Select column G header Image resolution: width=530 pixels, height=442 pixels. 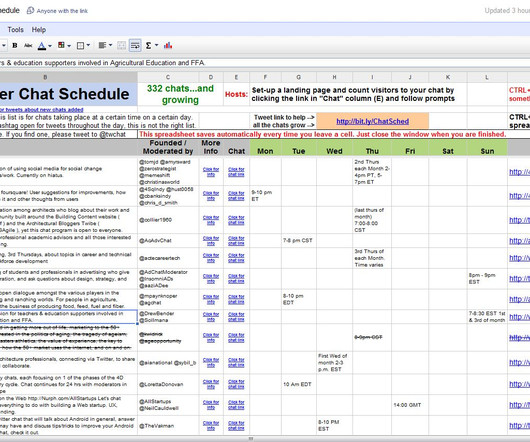point(298,77)
